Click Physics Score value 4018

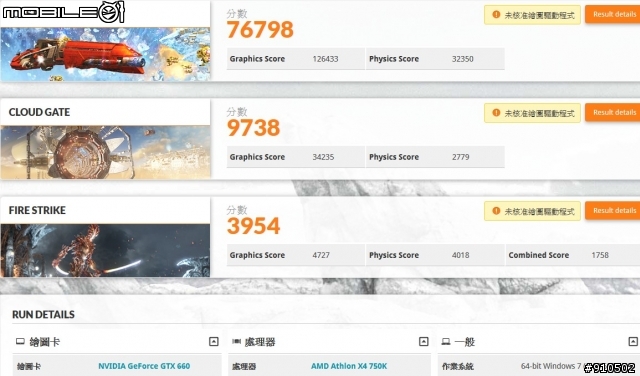click(460, 255)
